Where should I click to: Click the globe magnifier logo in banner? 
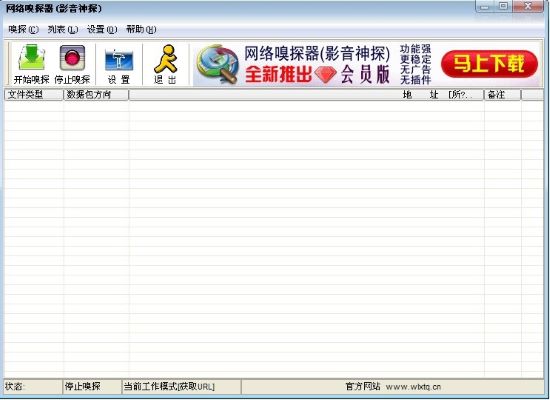217,64
